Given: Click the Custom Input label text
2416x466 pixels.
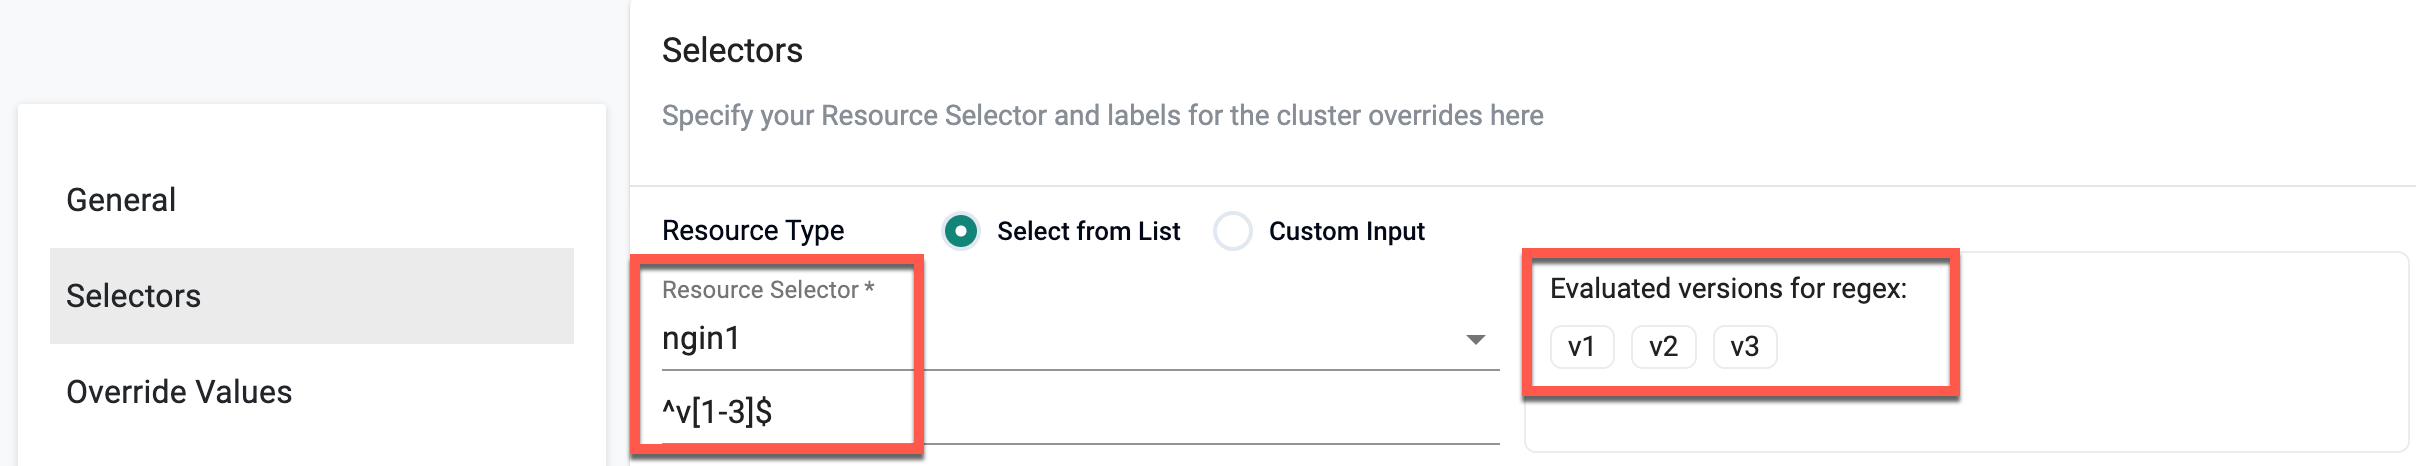Looking at the screenshot, I should click(1346, 232).
